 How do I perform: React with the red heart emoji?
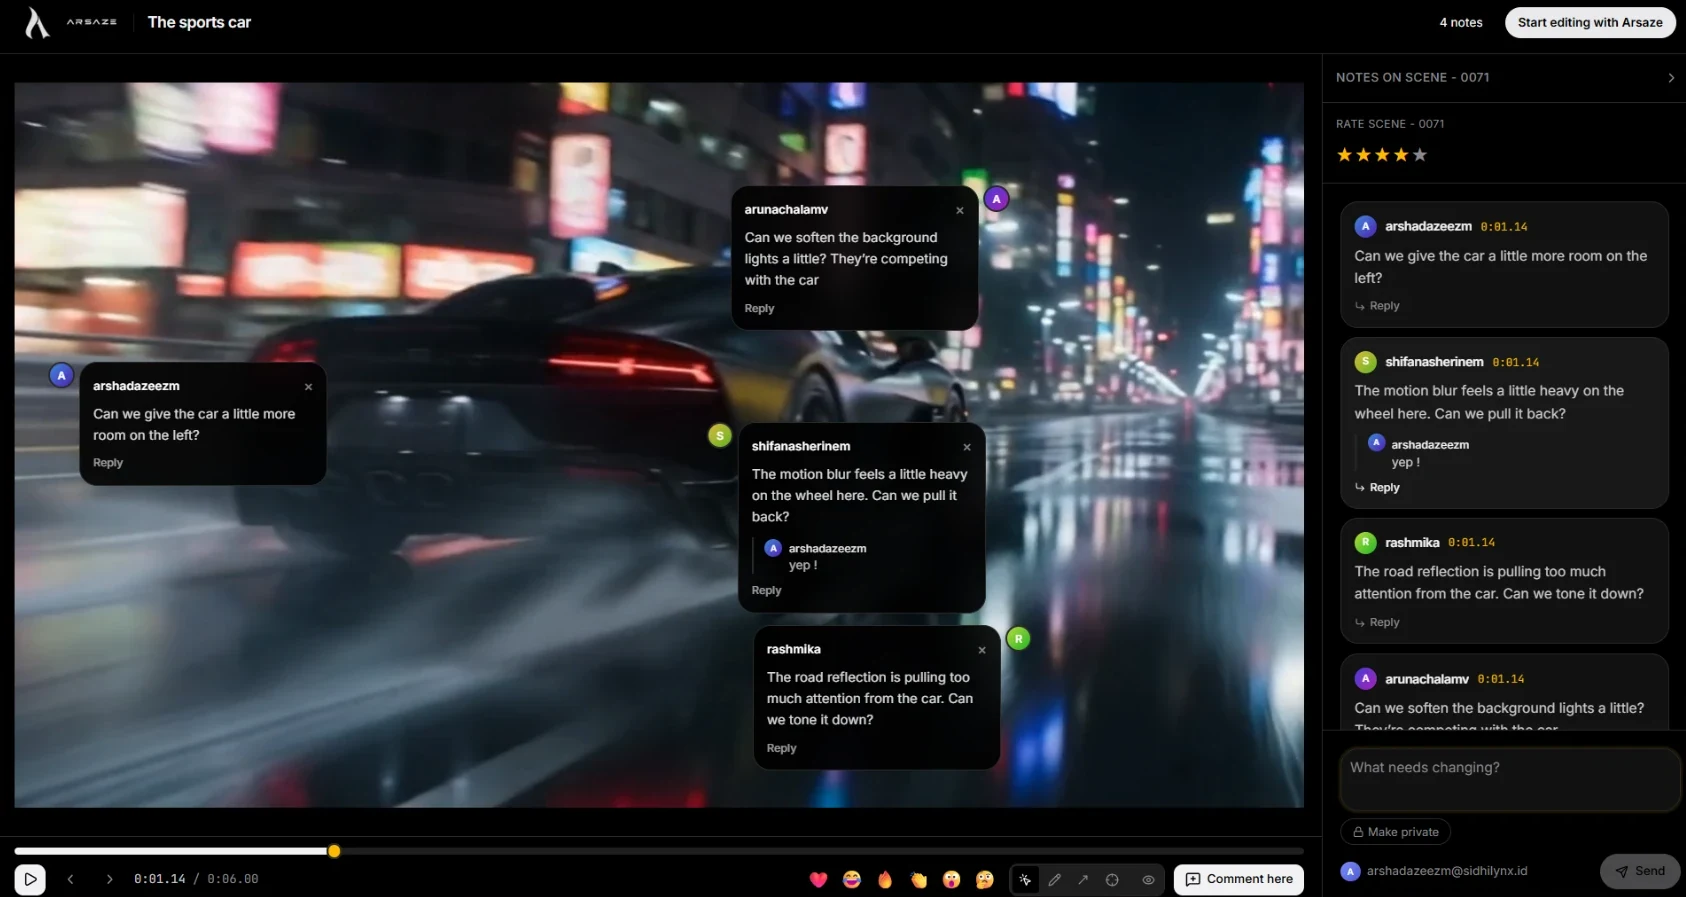point(818,880)
